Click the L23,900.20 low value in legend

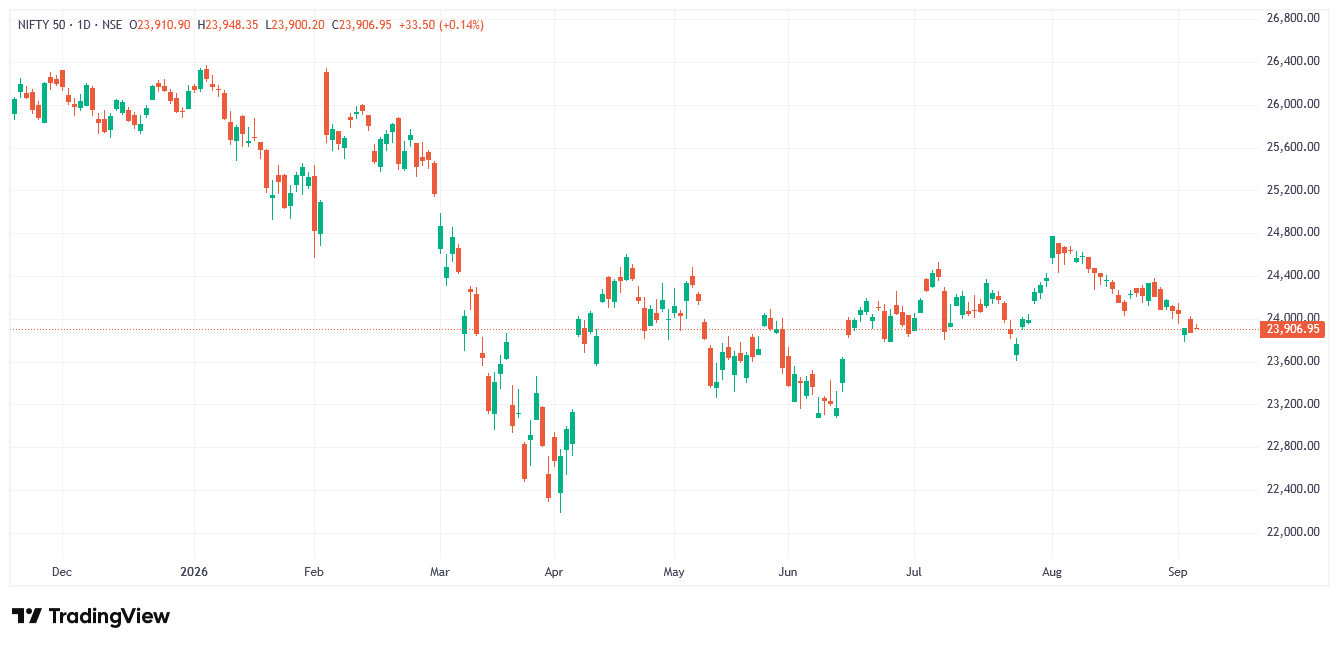point(295,25)
